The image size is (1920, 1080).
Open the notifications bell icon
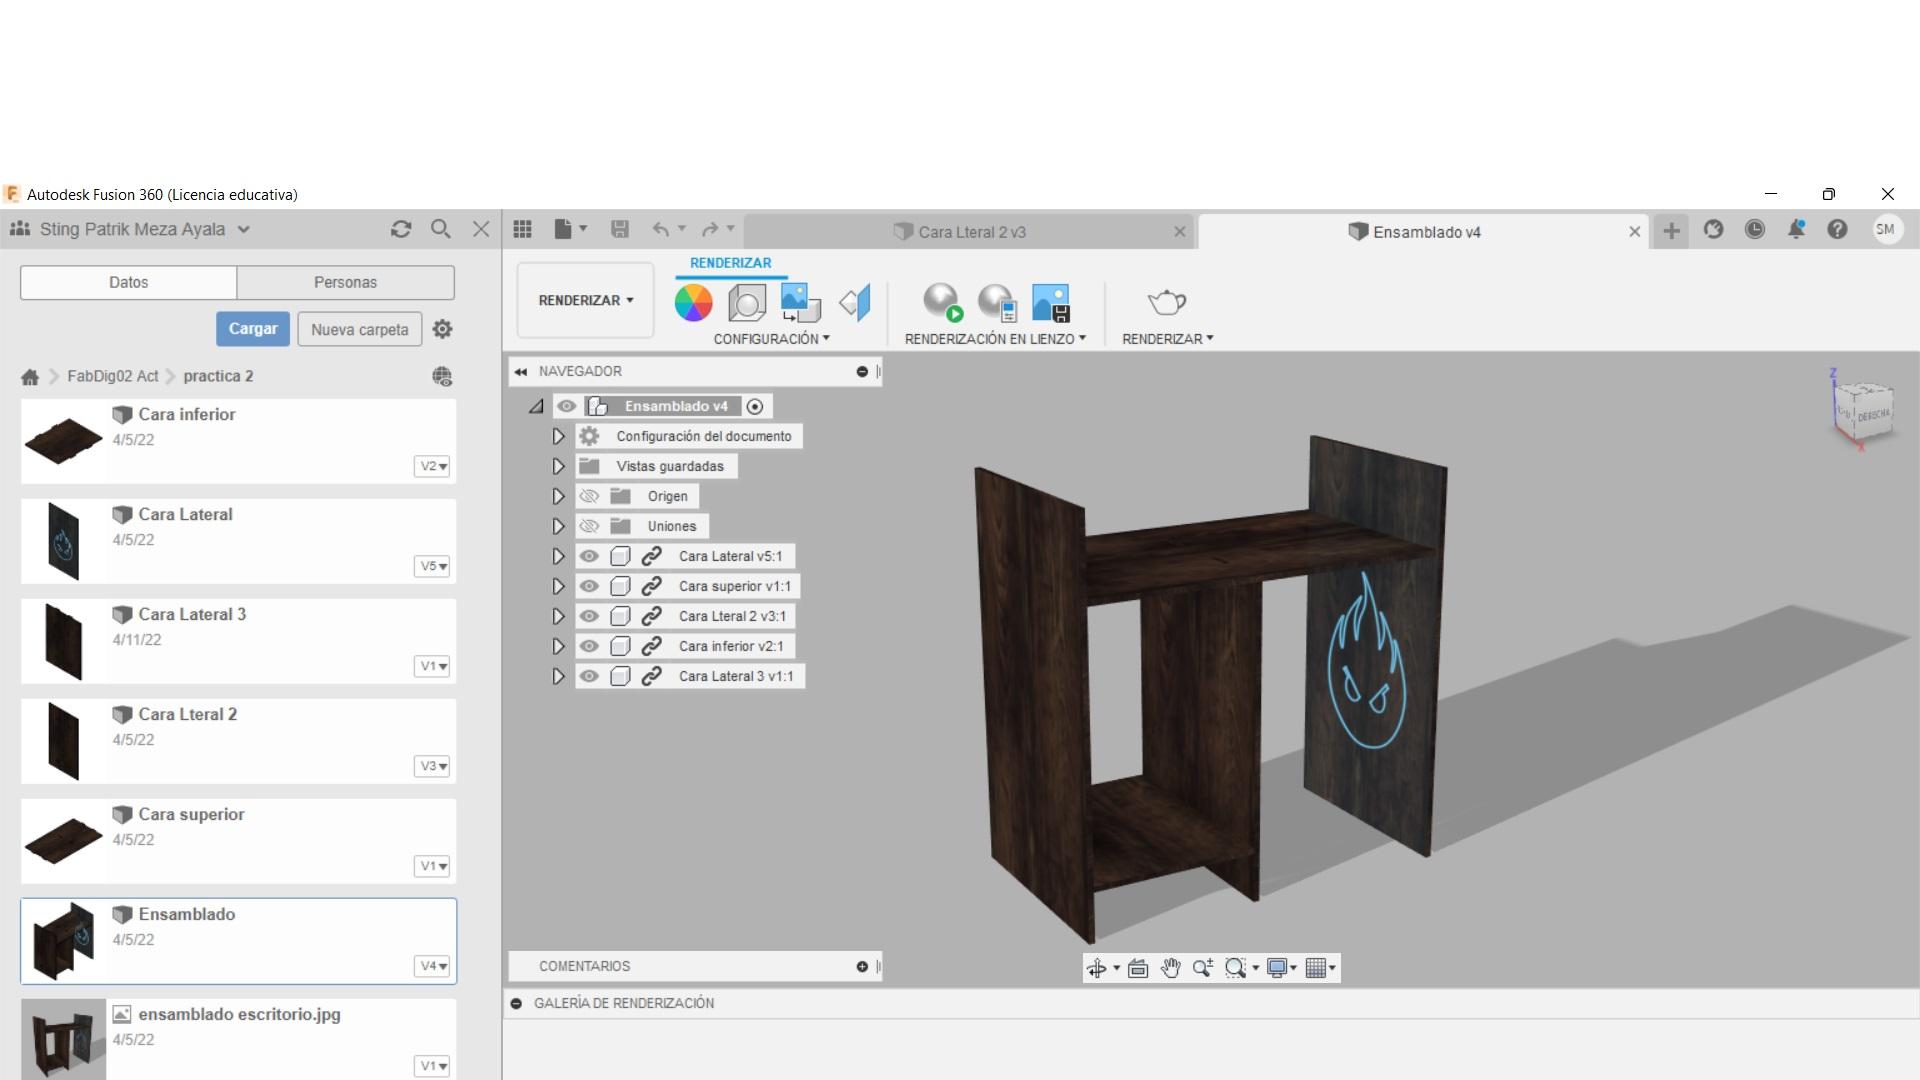(1796, 230)
